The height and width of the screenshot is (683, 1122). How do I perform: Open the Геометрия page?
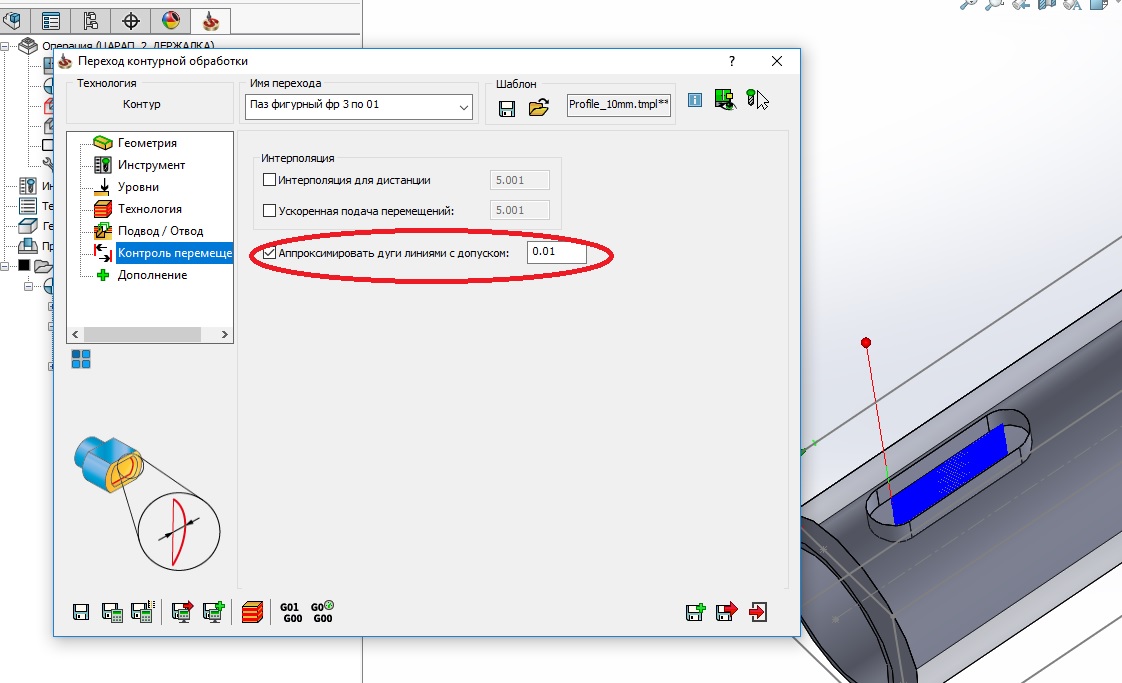pos(147,143)
